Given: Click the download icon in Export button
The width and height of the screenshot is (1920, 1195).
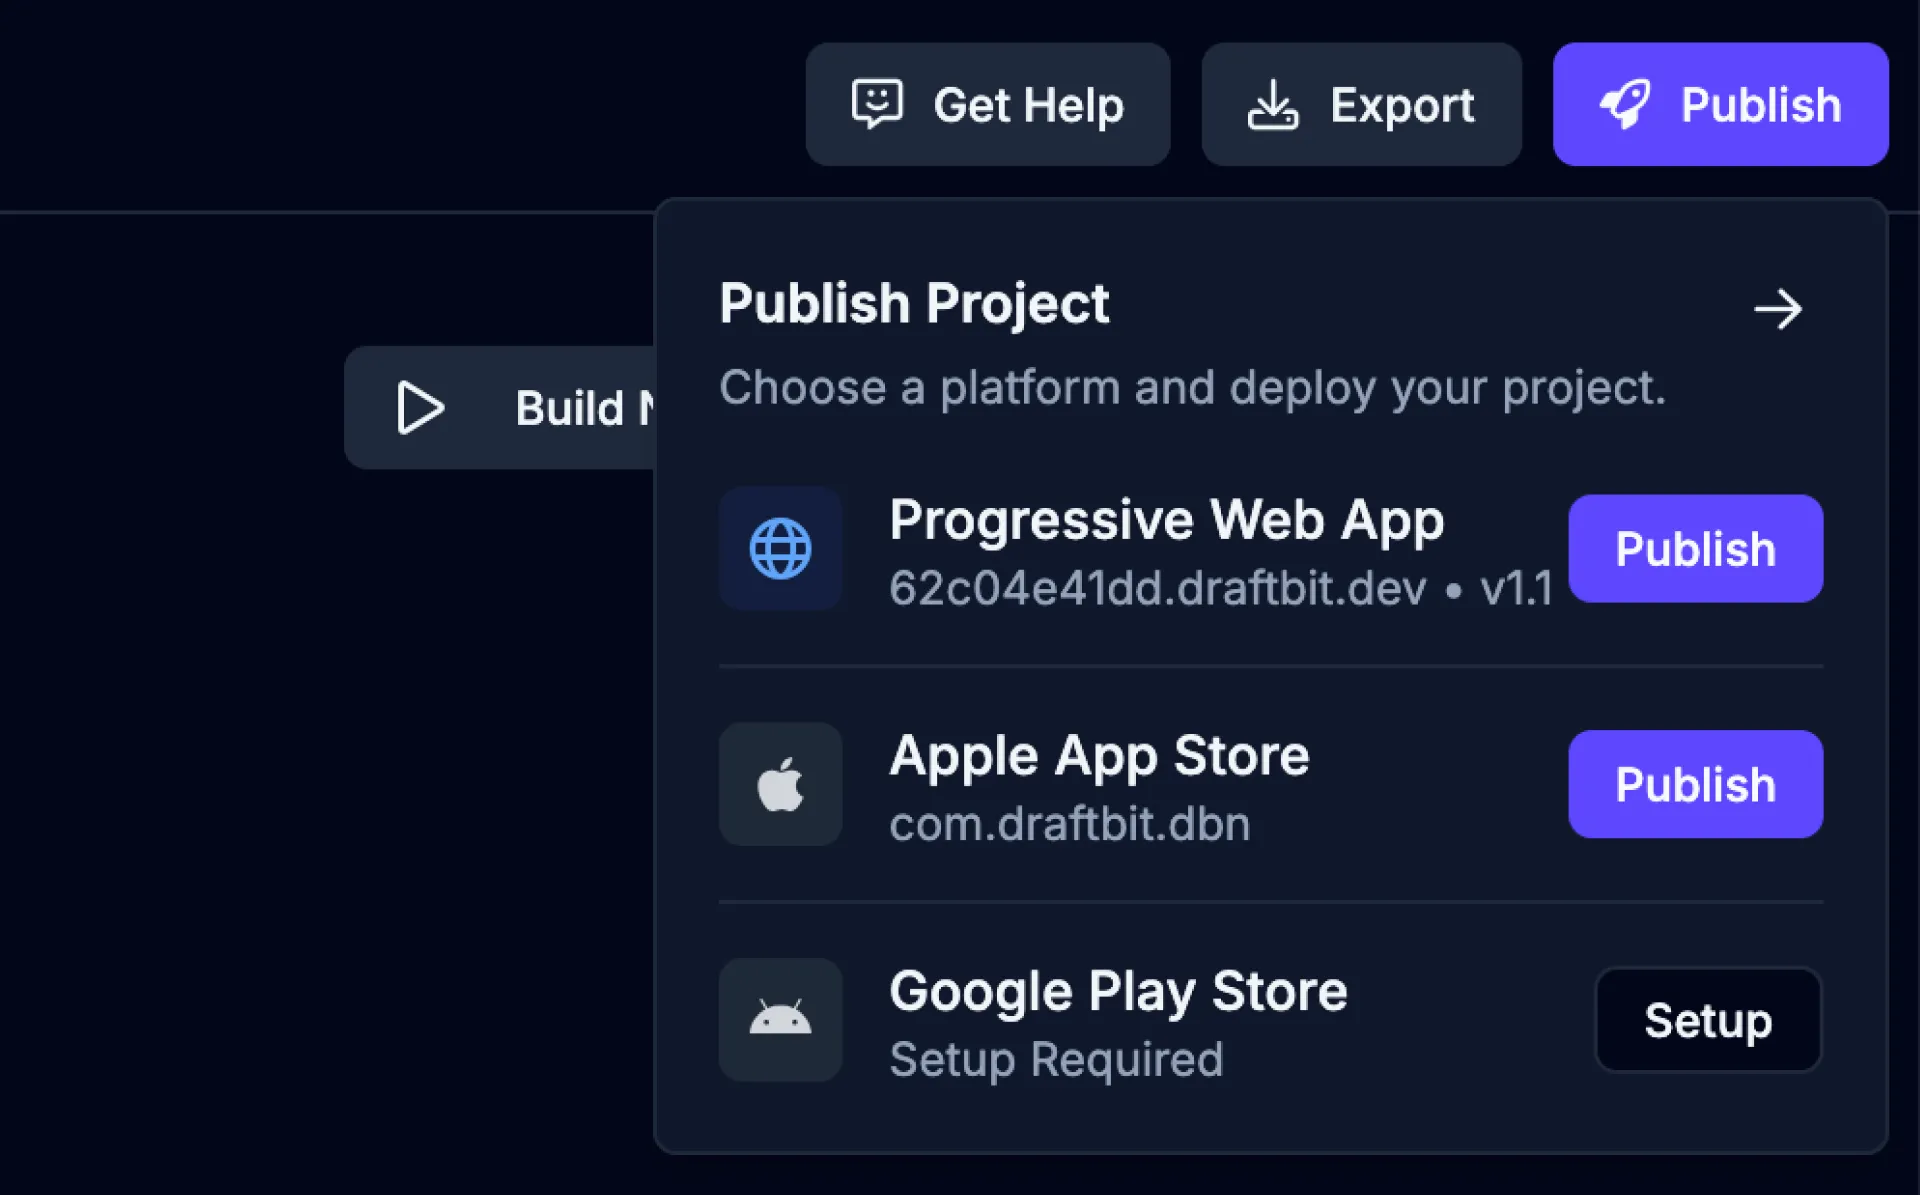Looking at the screenshot, I should coord(1273,104).
